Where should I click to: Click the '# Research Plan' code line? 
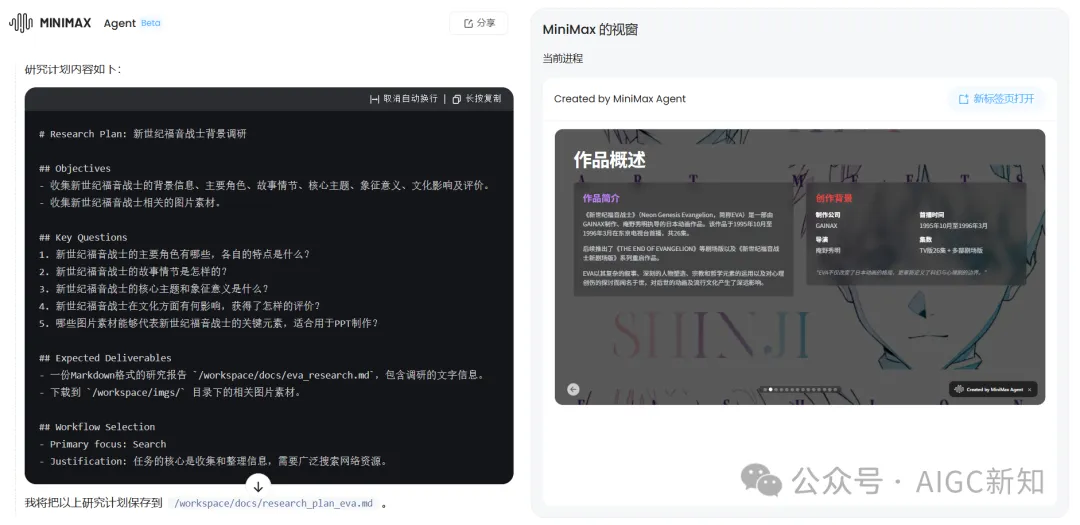[x=143, y=134]
